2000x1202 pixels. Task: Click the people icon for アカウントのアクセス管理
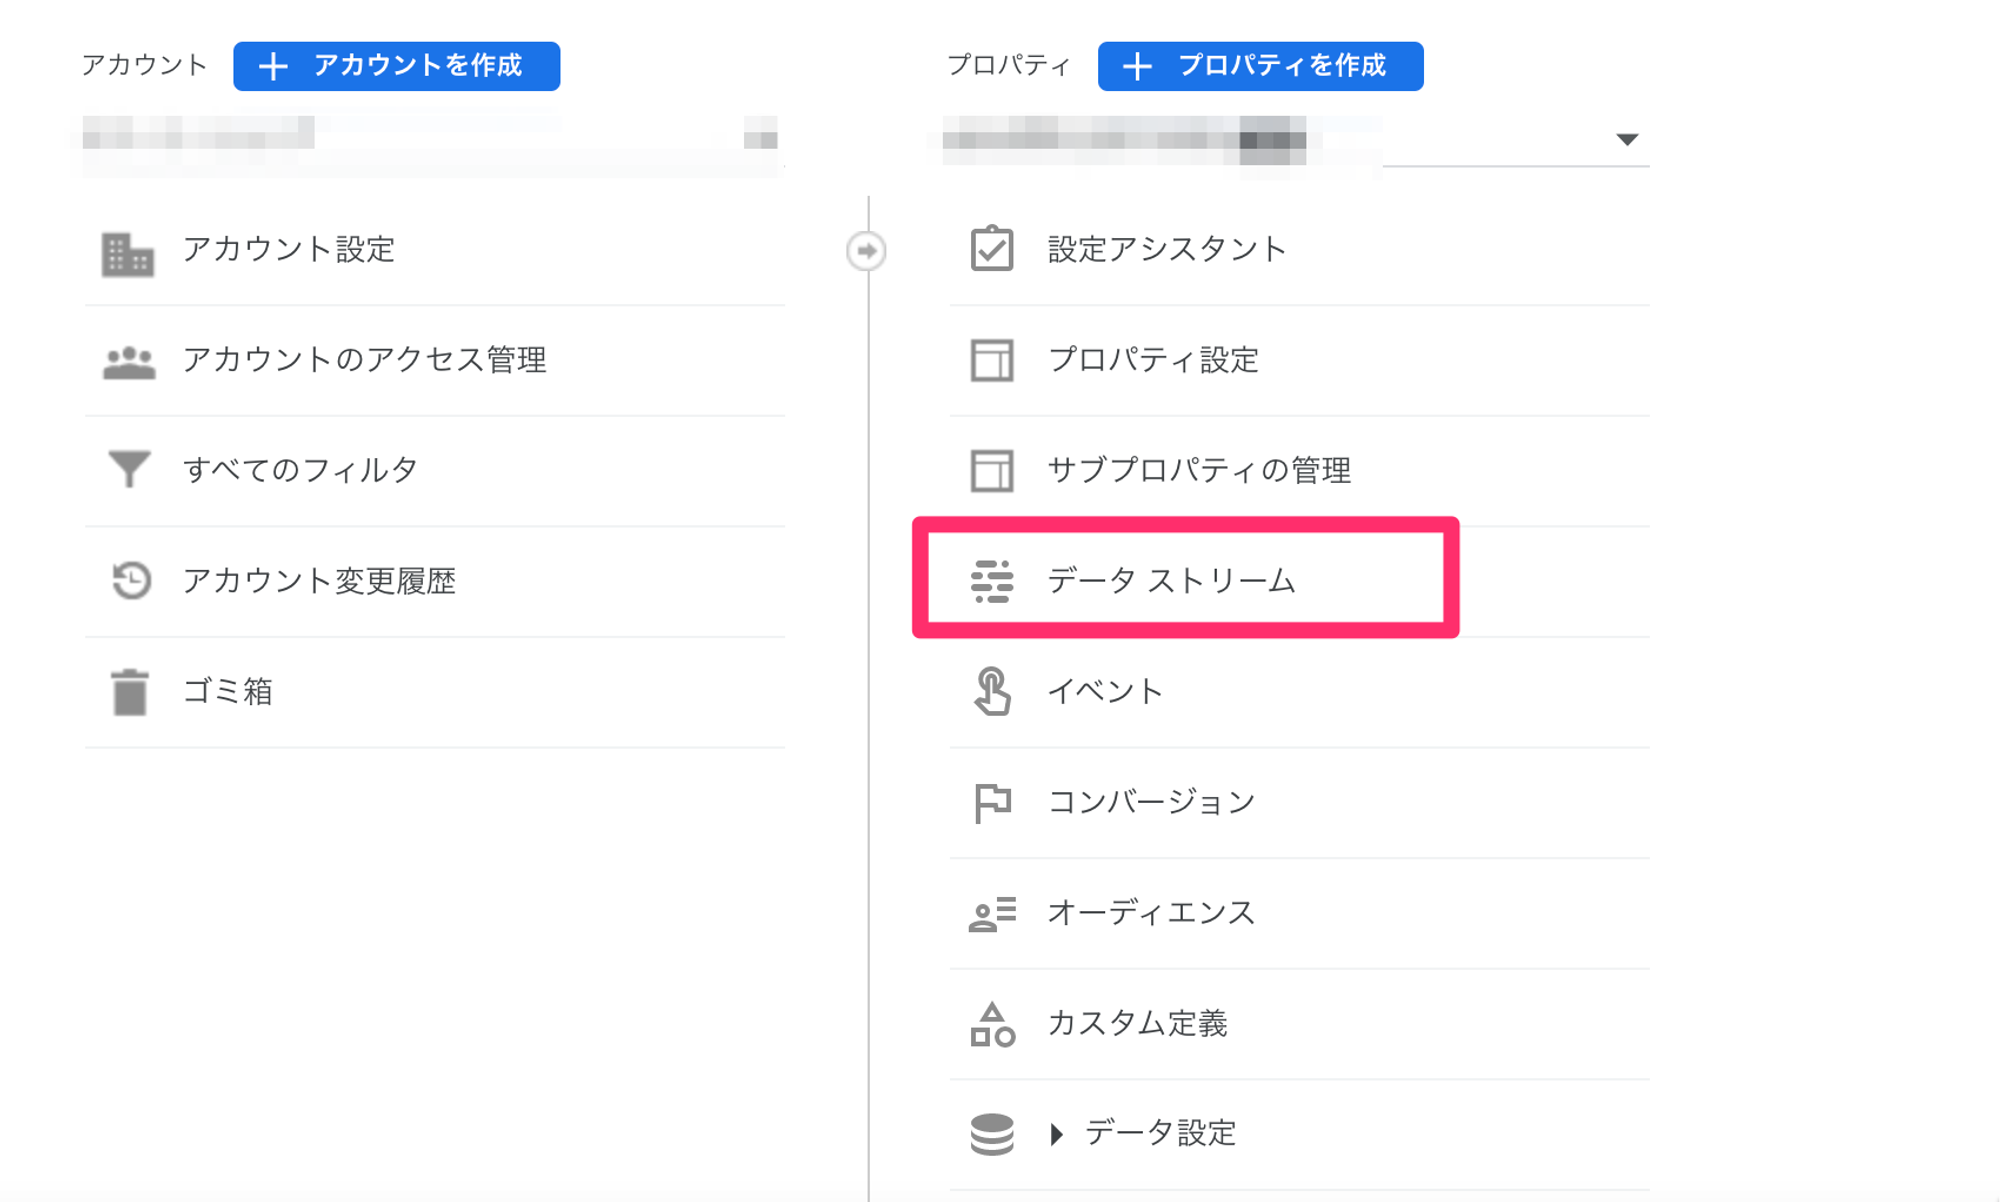tap(129, 362)
